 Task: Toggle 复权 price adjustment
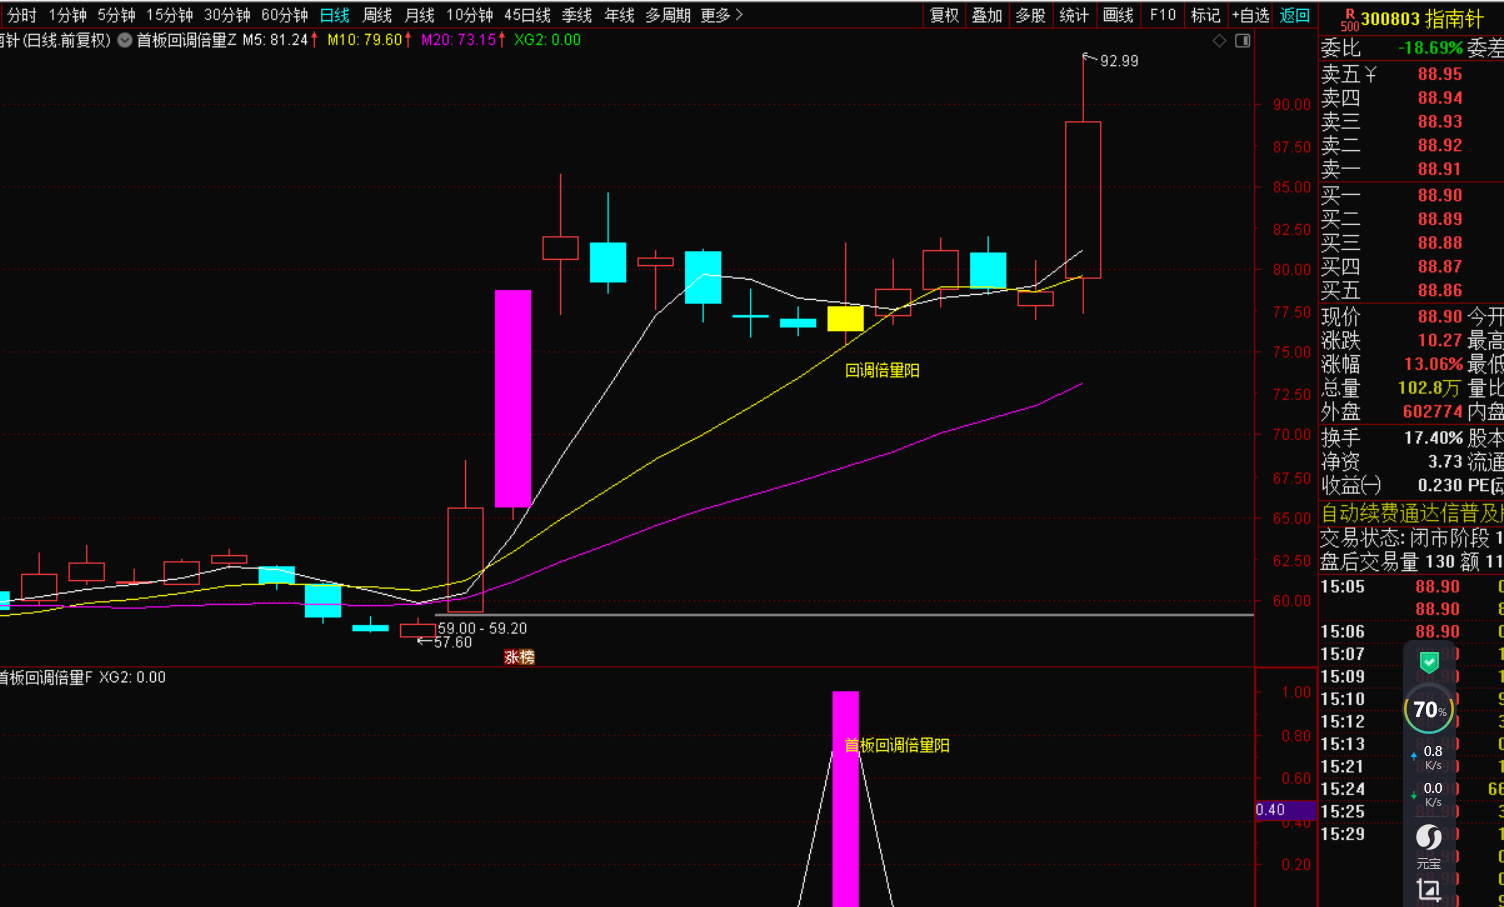coord(944,15)
